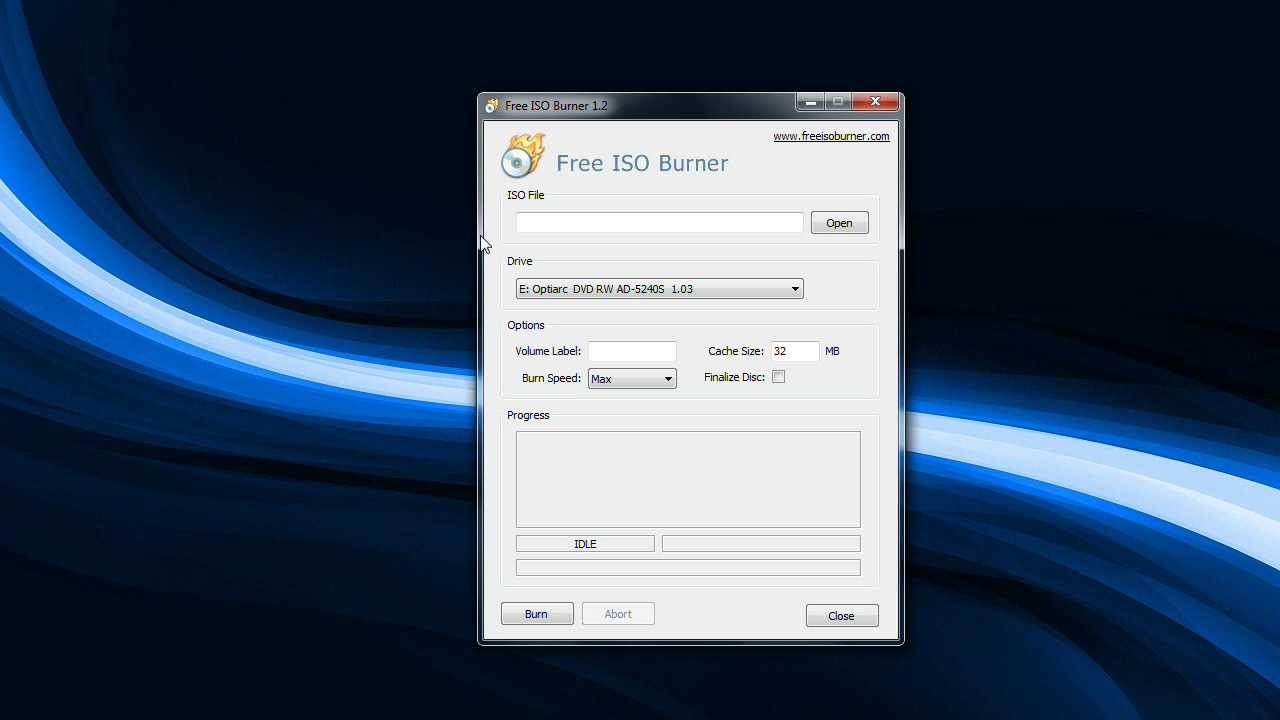The height and width of the screenshot is (720, 1280).
Task: Open the Burn Speed dropdown
Action: [x=632, y=379]
